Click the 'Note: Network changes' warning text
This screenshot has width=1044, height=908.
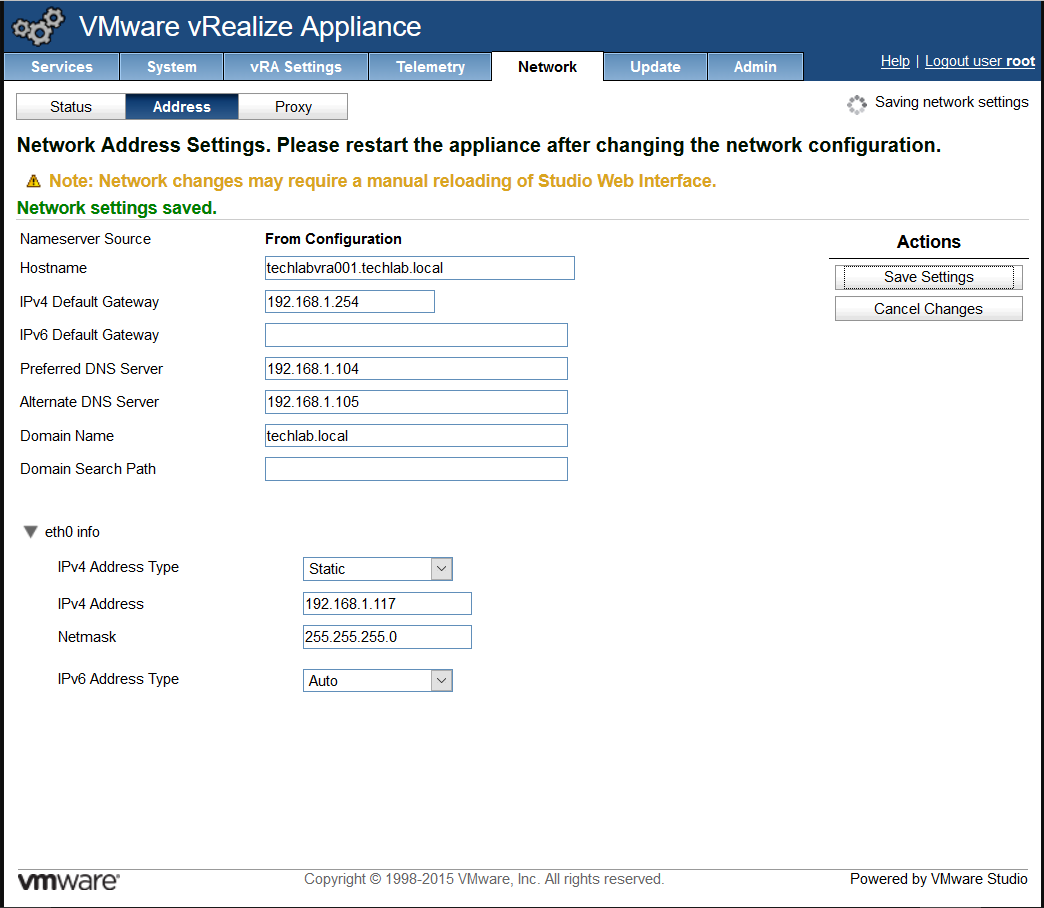click(x=382, y=181)
